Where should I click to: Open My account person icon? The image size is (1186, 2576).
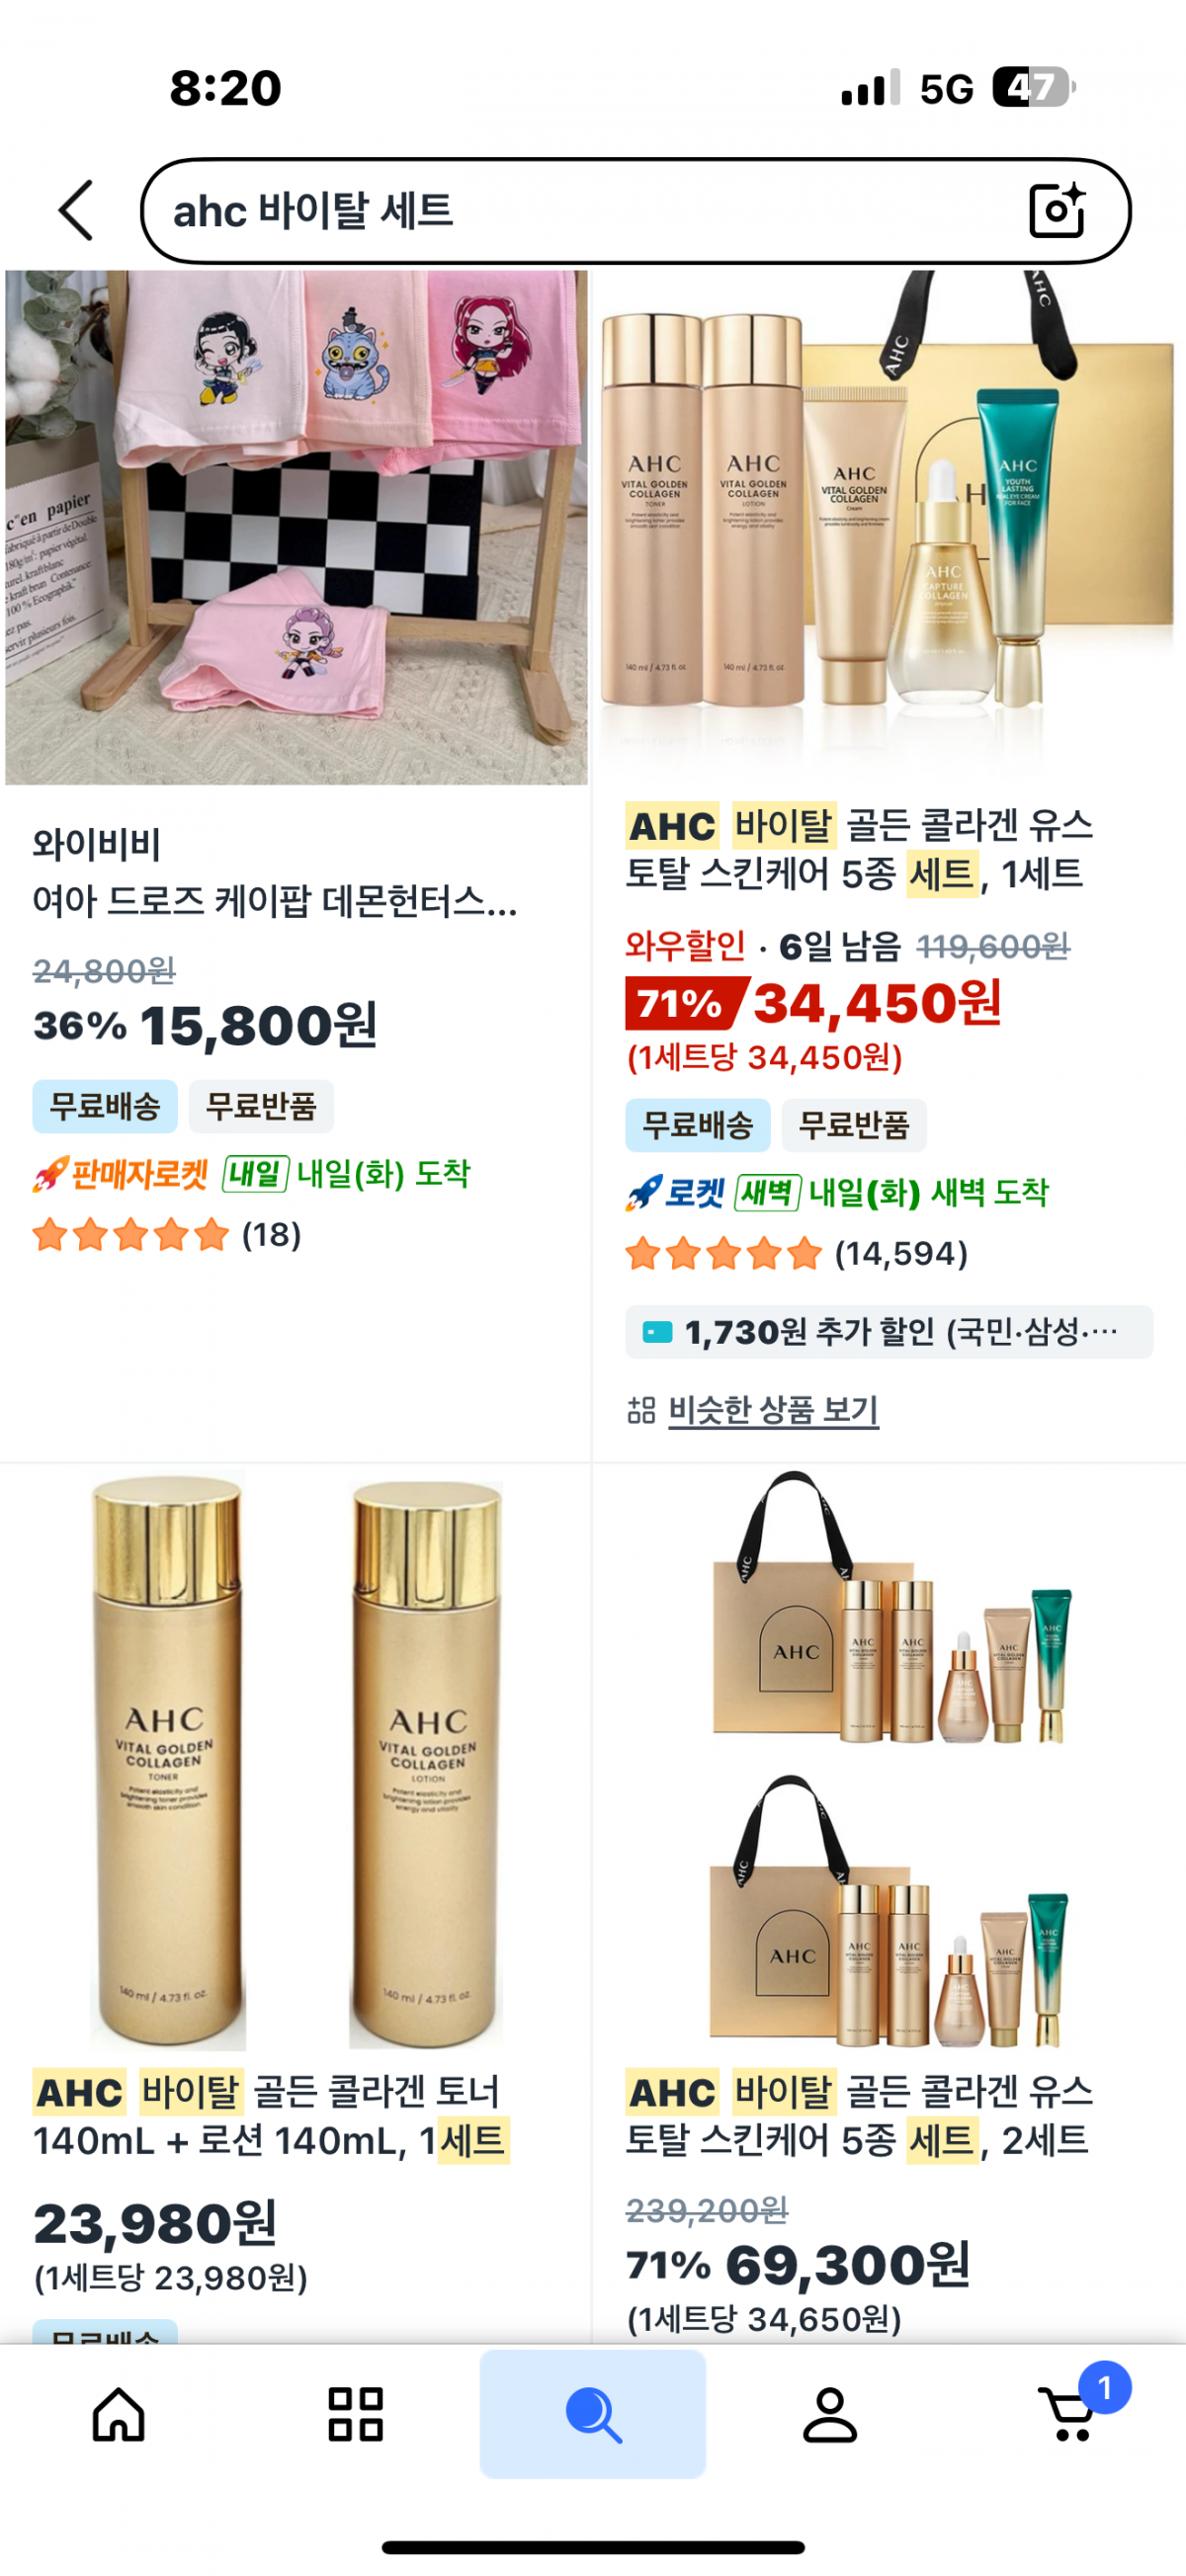830,2414
